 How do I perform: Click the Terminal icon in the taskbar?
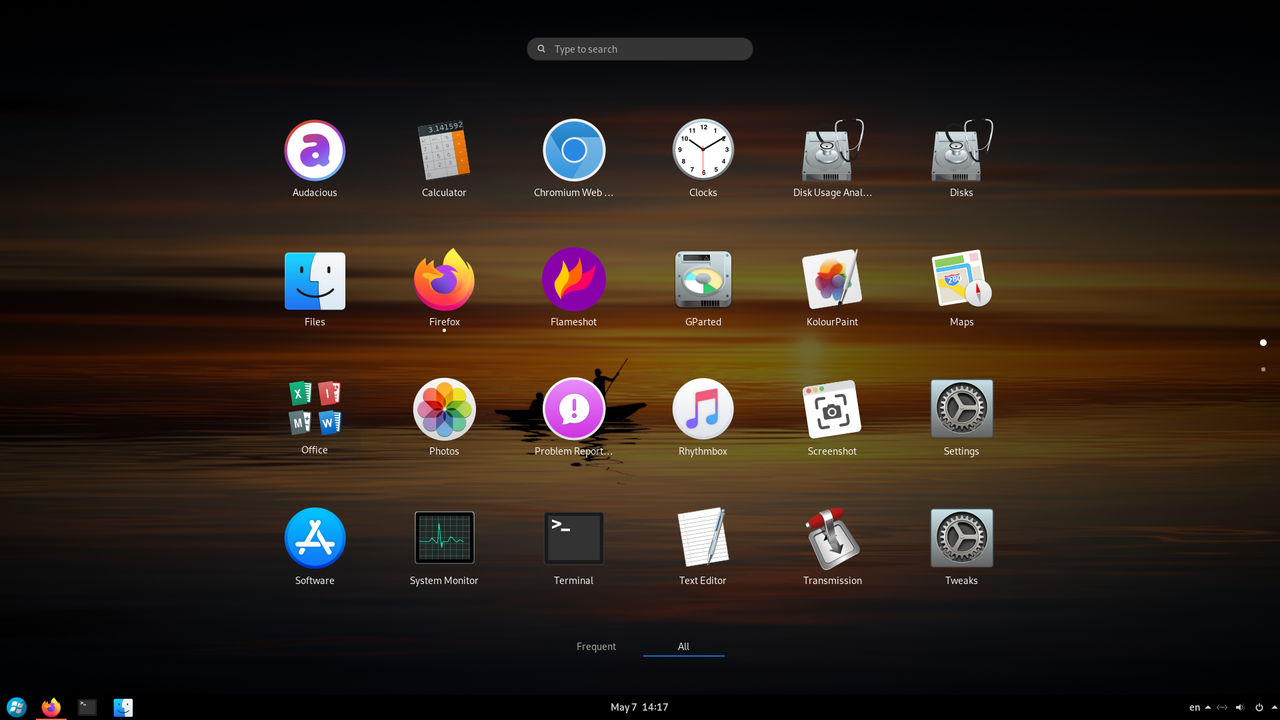88,707
